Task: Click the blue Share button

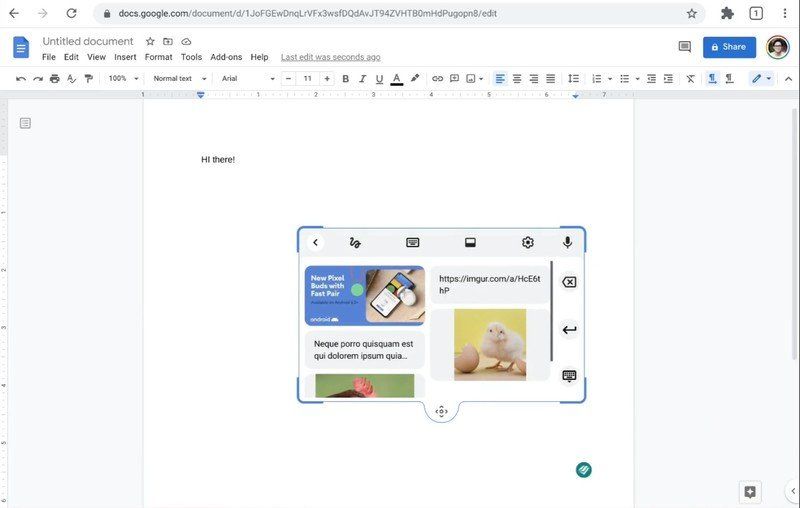Action: coord(729,47)
